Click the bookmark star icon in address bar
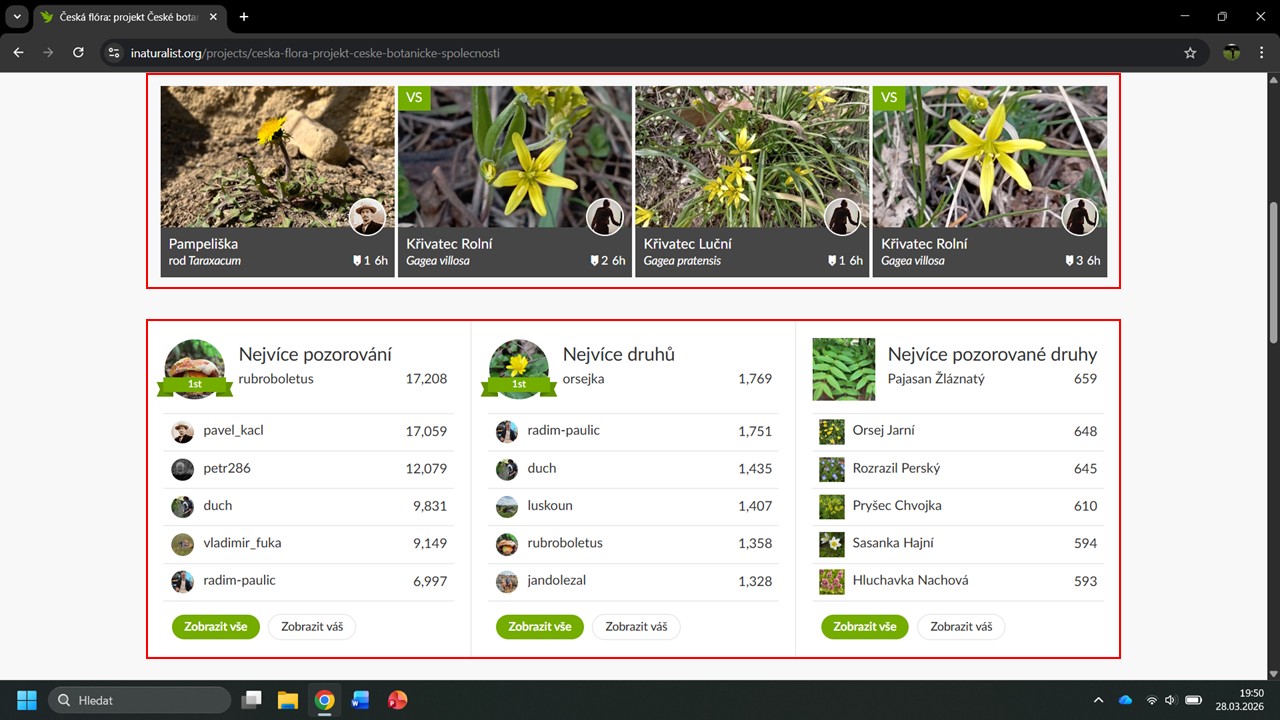The width and height of the screenshot is (1280, 720). (1190, 53)
